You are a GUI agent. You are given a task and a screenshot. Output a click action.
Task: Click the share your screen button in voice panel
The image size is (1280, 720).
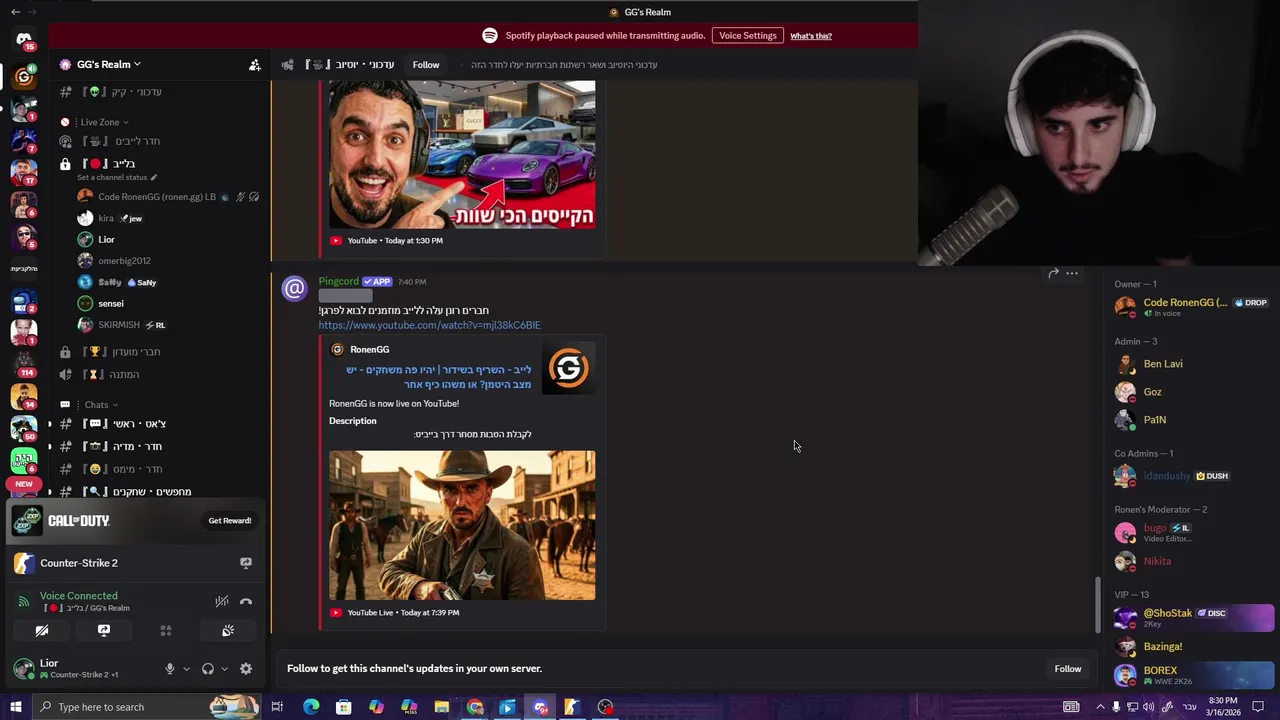pyautogui.click(x=104, y=631)
